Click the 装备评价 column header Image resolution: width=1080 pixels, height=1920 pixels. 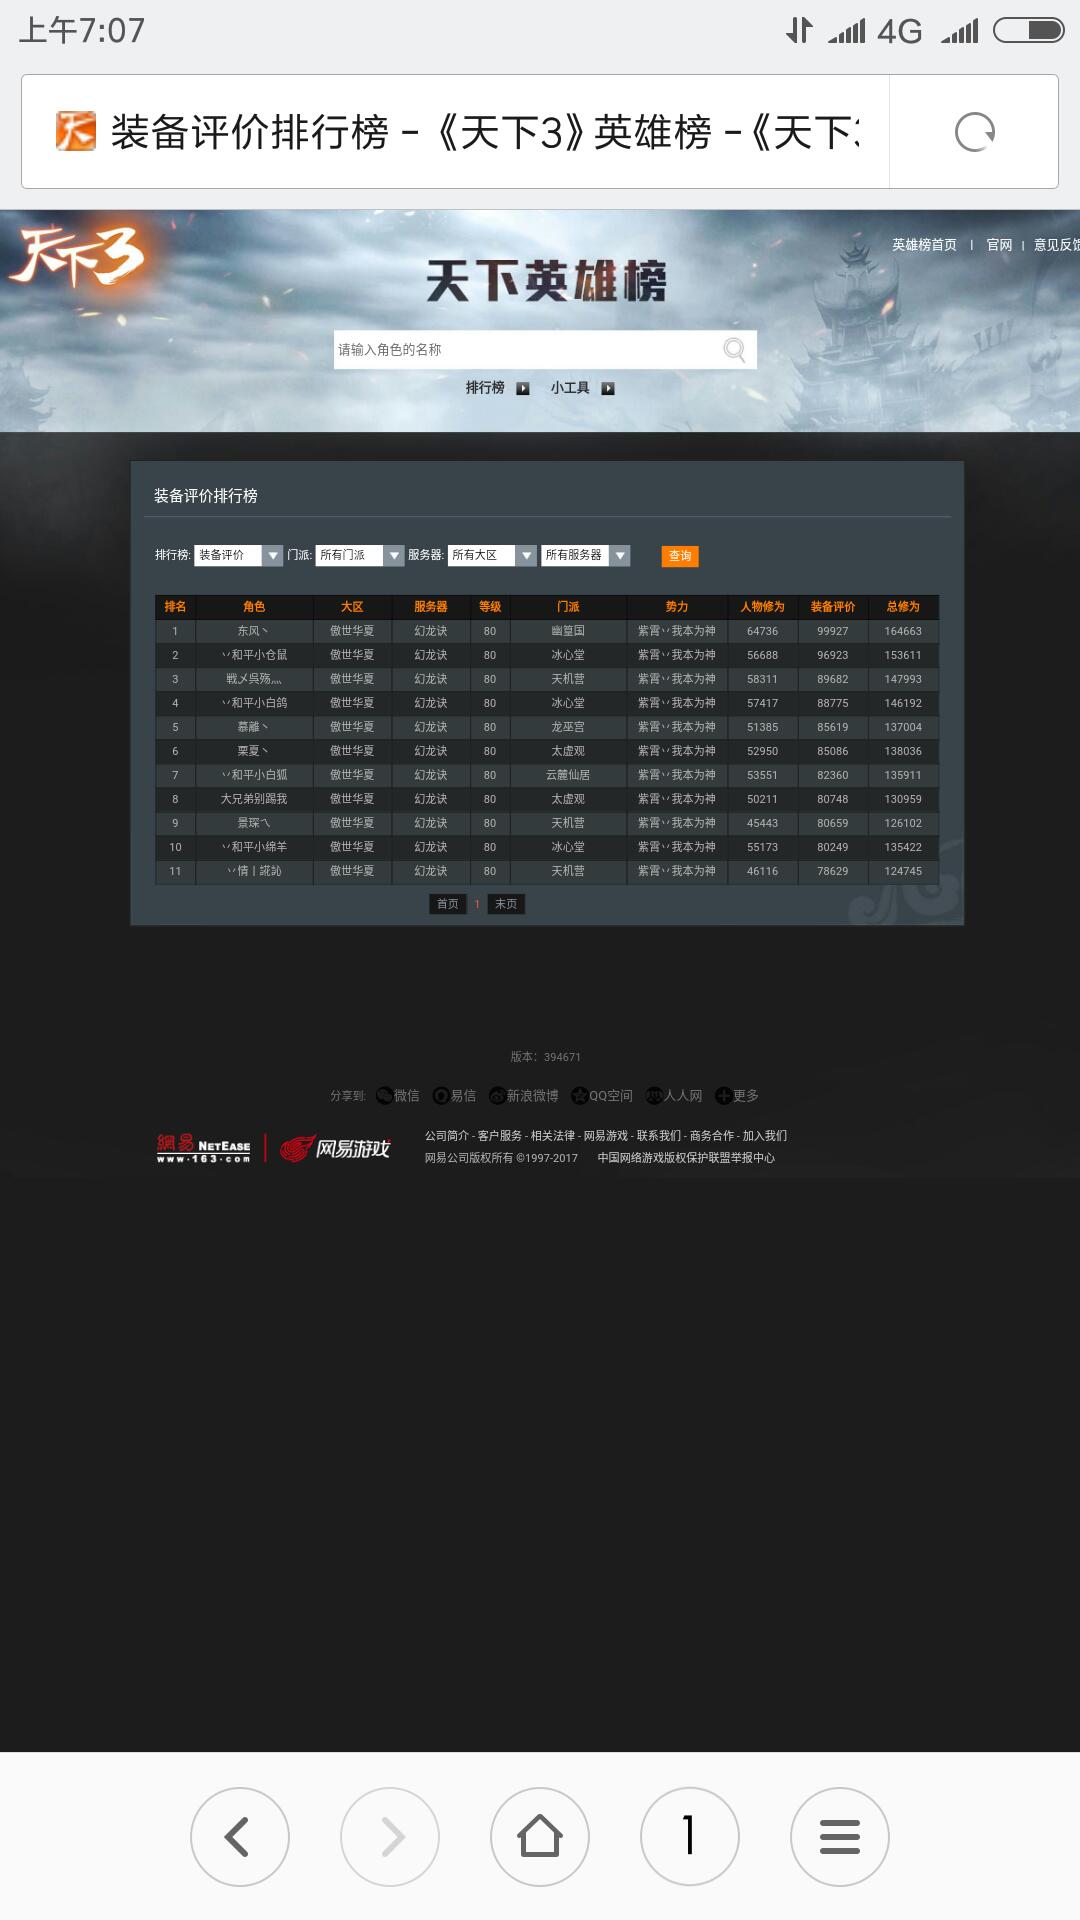pyautogui.click(x=832, y=607)
